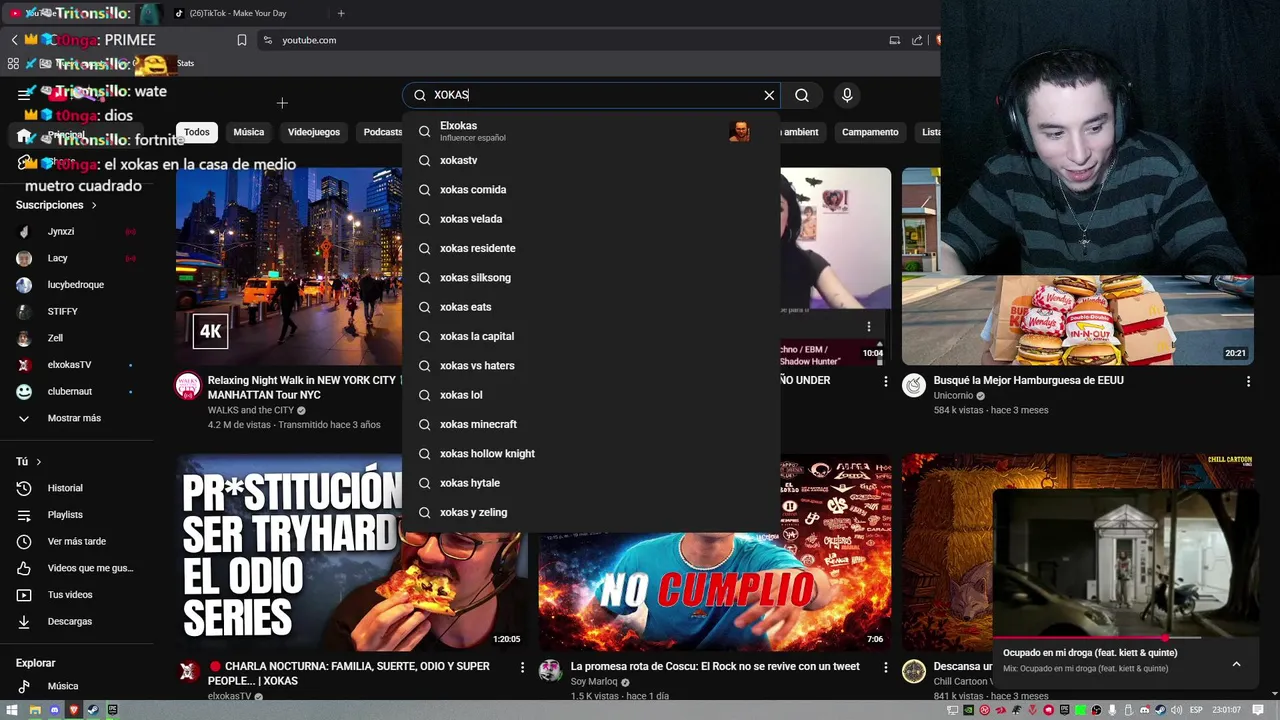
Task: Seek on the mini player progress bar
Action: click(1125, 637)
